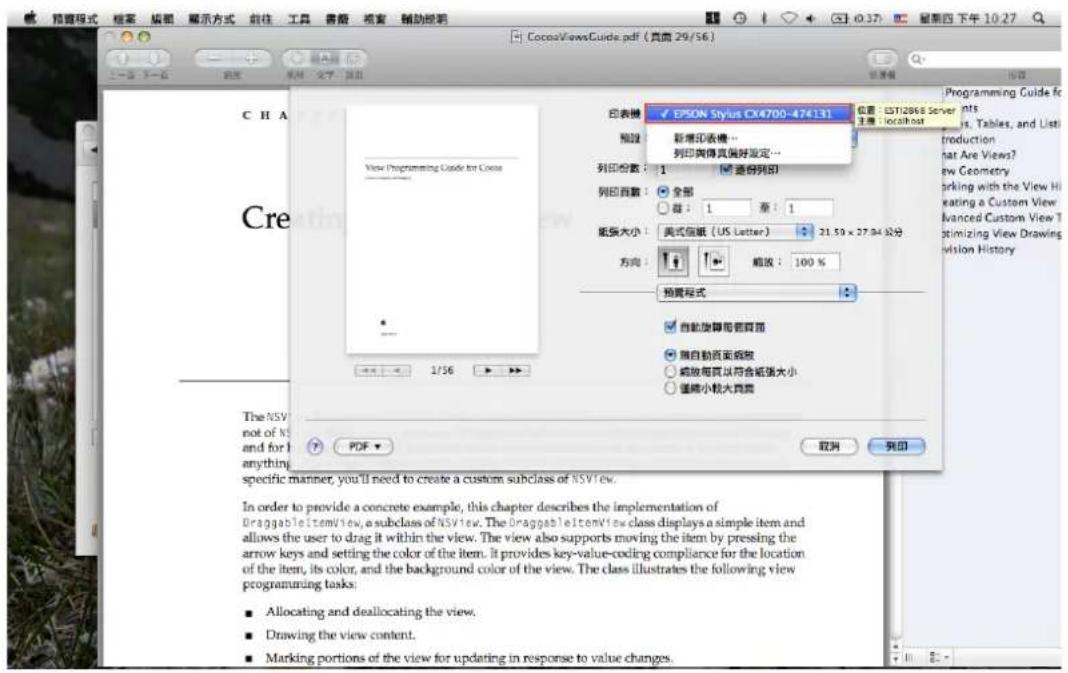Screen dimensions: 1068x673
Task: Click the Wi-Fi menu bar icon
Action: point(788,18)
